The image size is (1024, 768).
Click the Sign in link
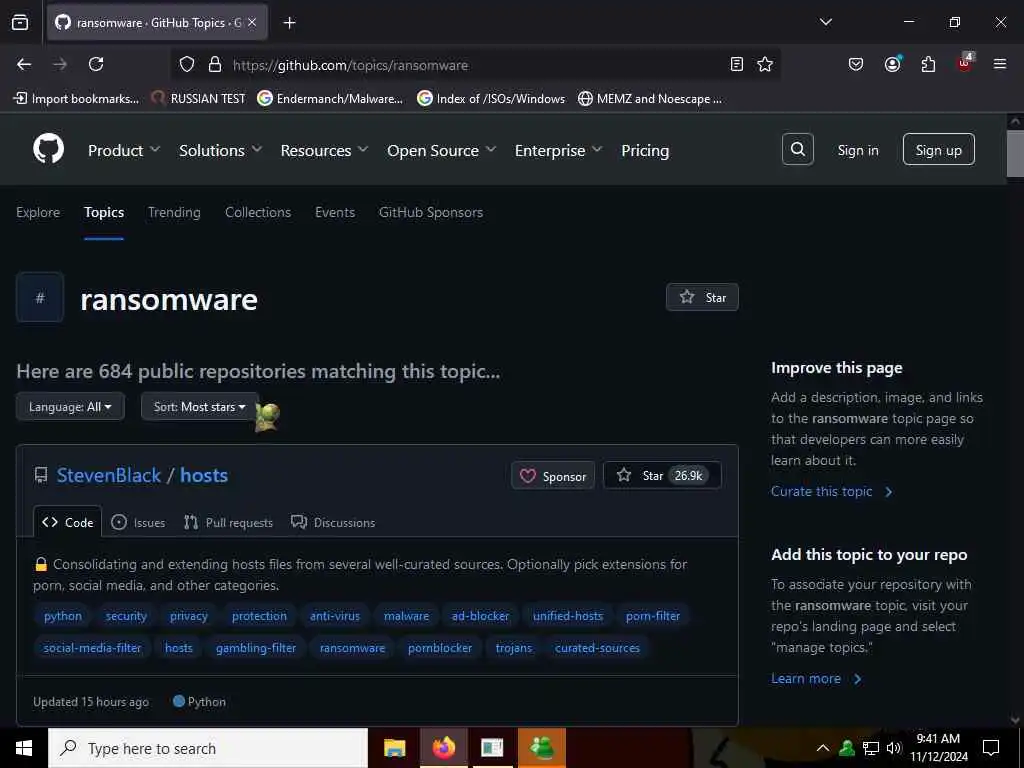point(858,150)
